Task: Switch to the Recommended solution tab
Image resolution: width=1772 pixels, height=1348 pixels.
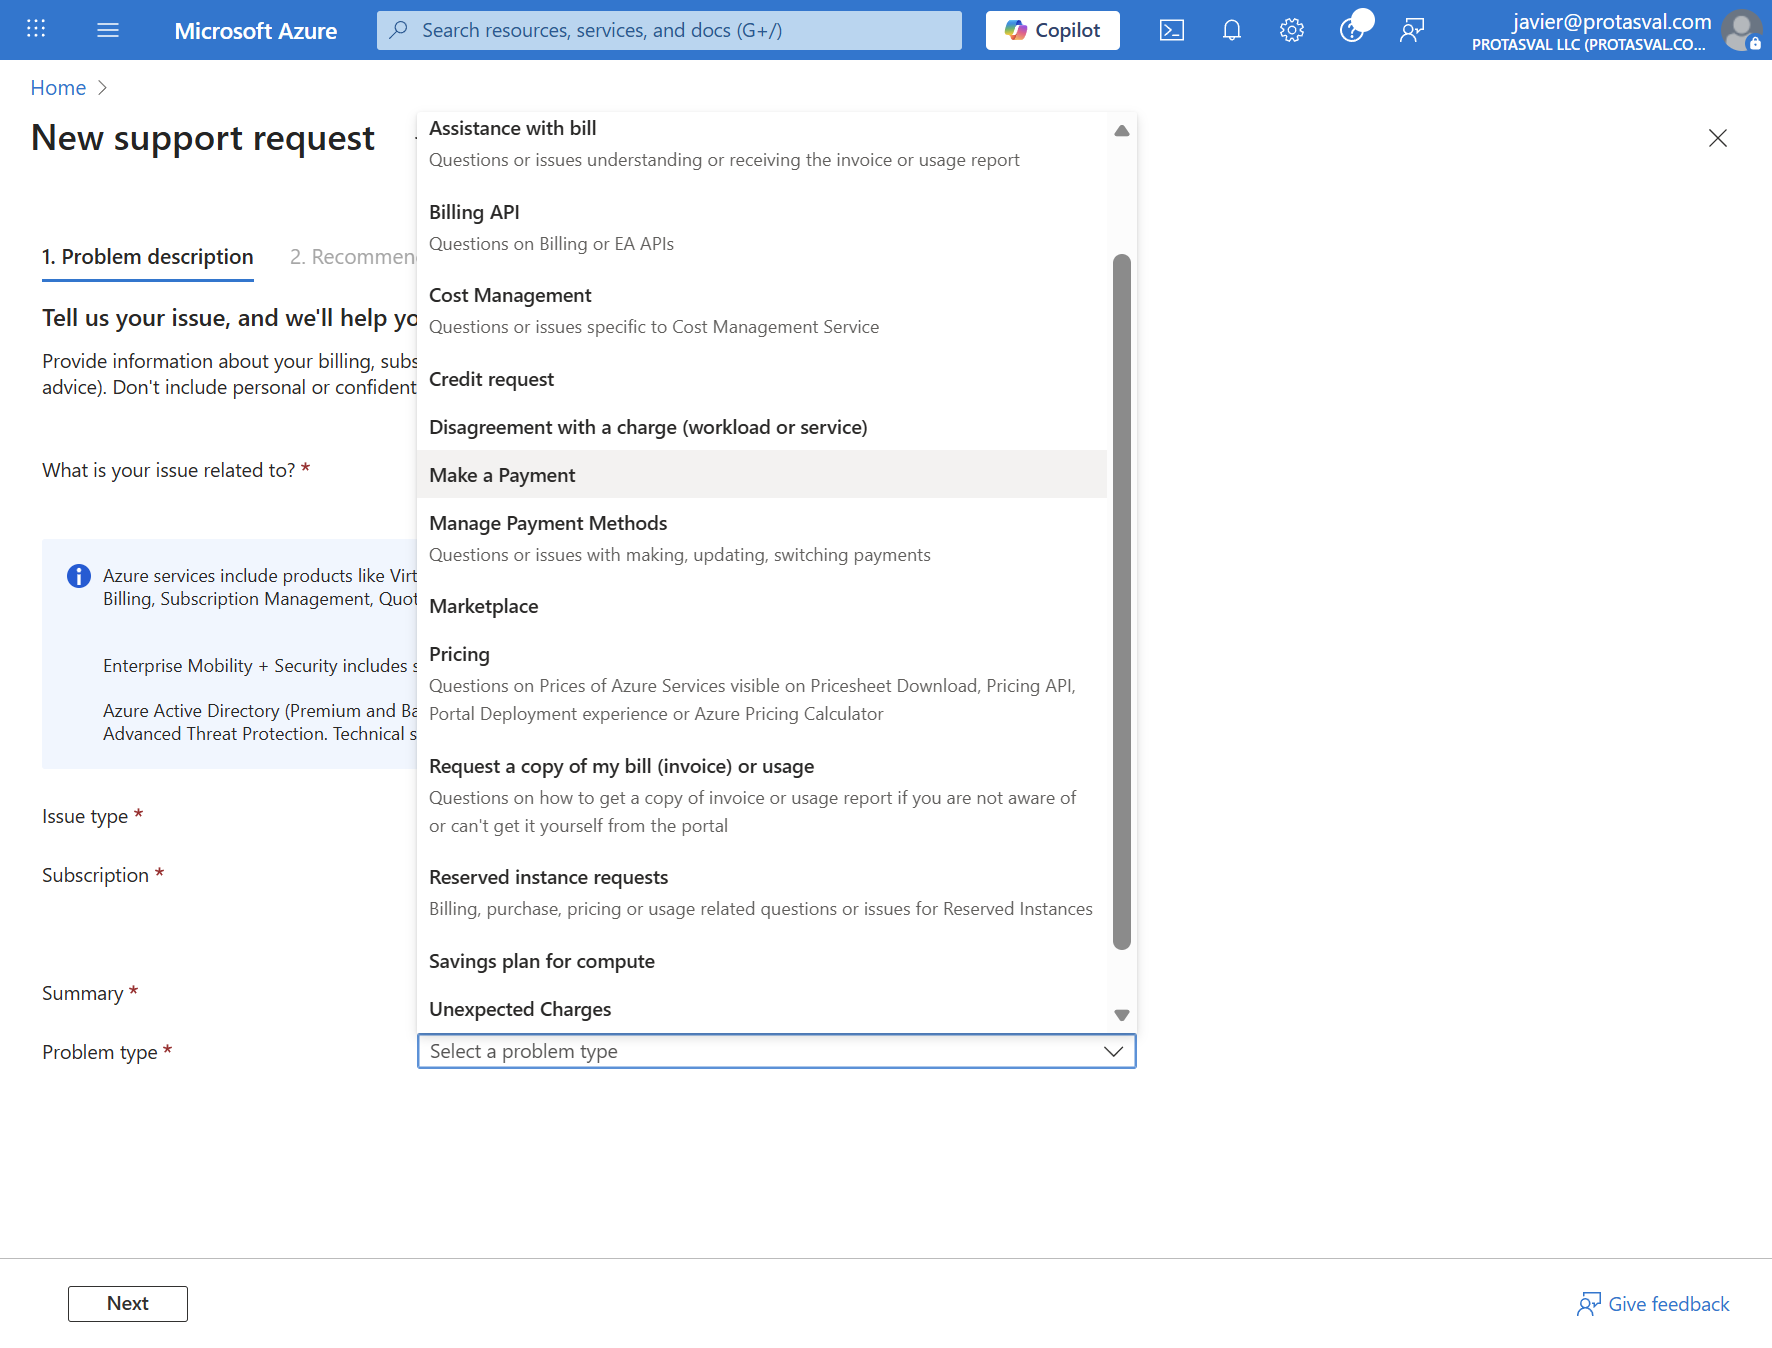Action: pyautogui.click(x=353, y=257)
